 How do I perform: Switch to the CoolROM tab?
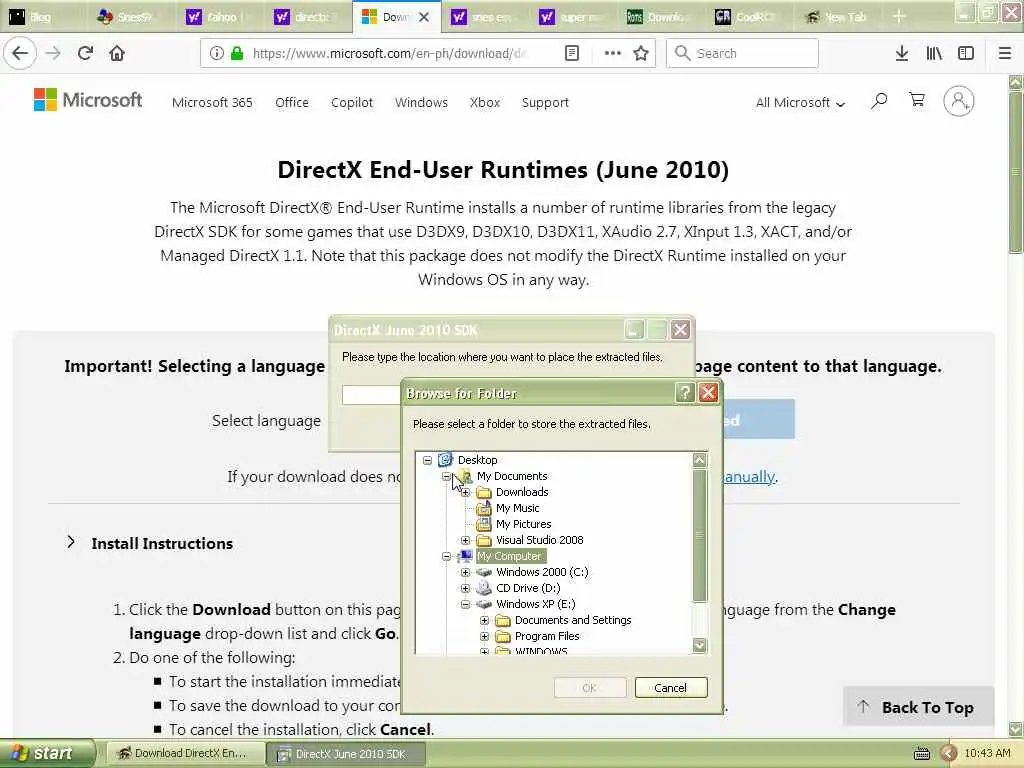[751, 17]
